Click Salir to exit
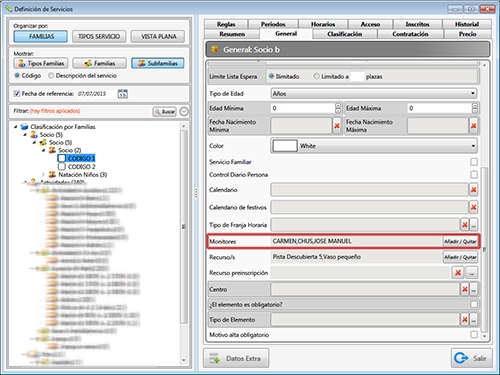The height and width of the screenshot is (375, 500). click(x=471, y=358)
